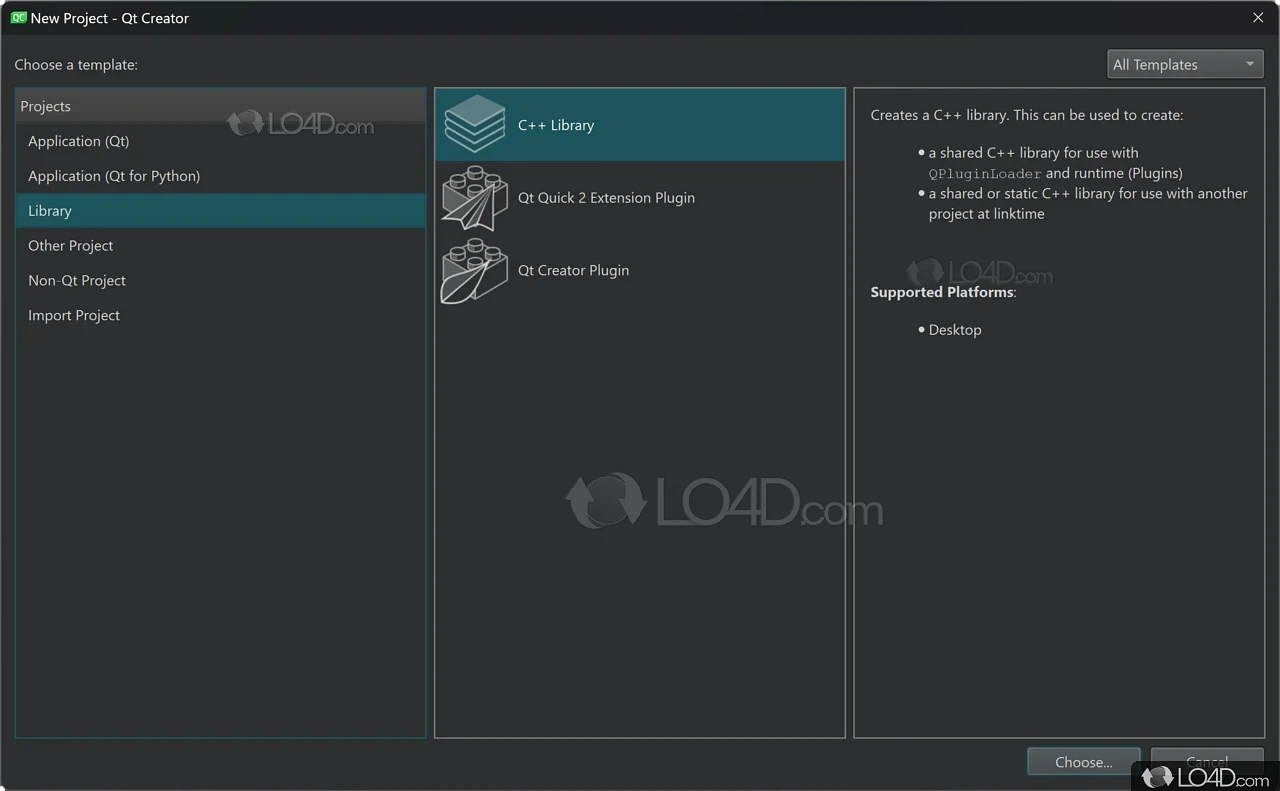Click the Qt Creator logo in title bar

click(18, 18)
